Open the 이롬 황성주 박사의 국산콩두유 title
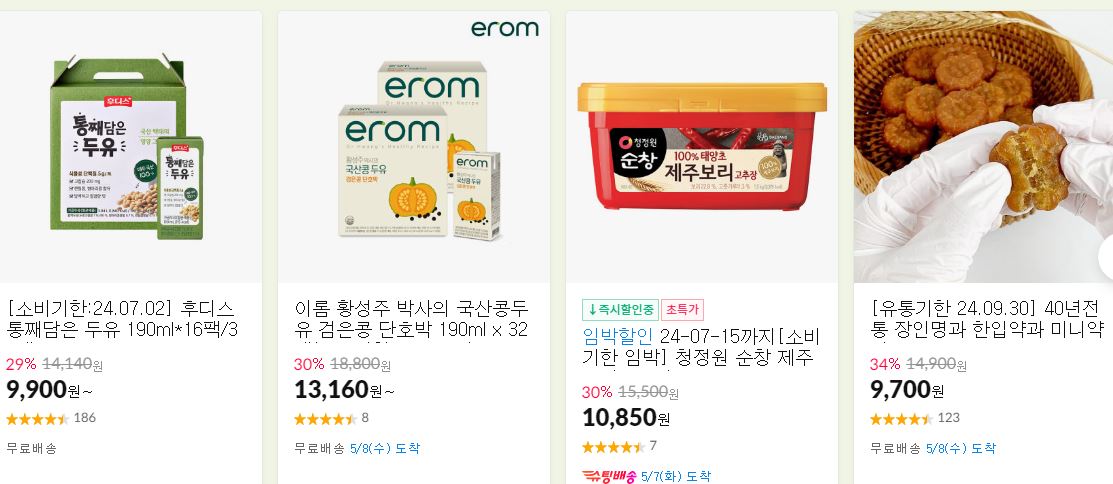Viewport: 1113px width, 484px height. coord(412,319)
